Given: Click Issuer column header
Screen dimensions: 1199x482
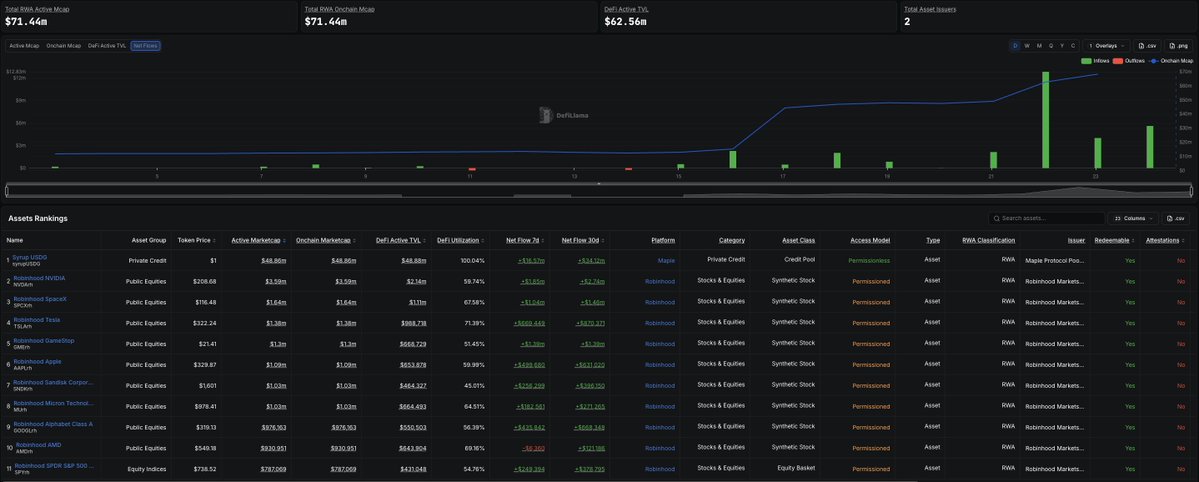Looking at the screenshot, I should tap(1077, 240).
